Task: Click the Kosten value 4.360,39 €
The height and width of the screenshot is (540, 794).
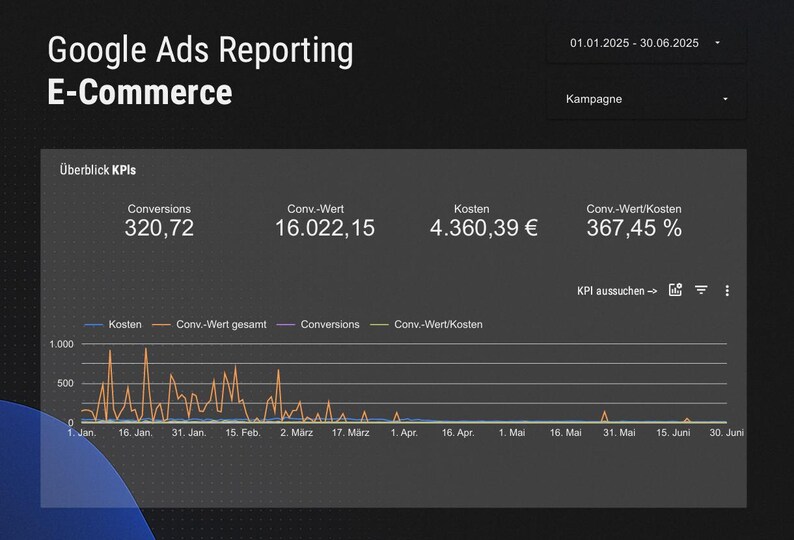Action: point(484,227)
